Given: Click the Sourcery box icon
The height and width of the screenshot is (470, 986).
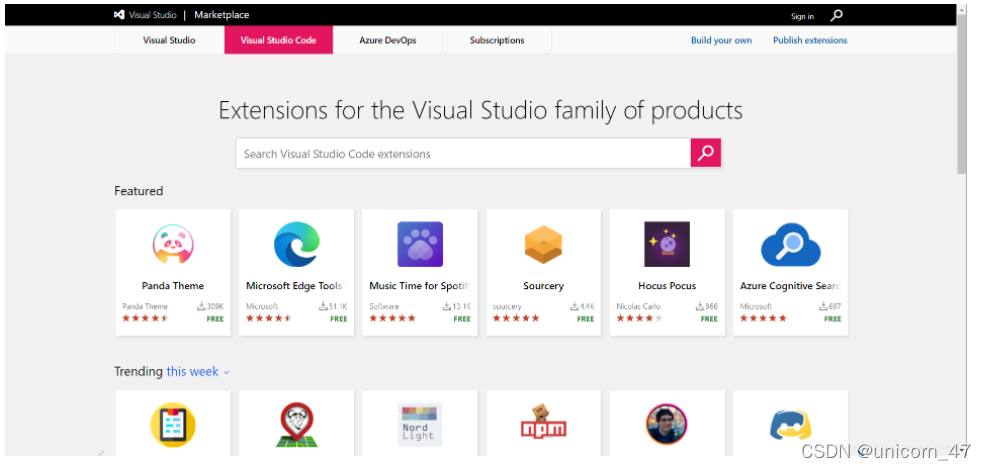Looking at the screenshot, I should (x=543, y=244).
